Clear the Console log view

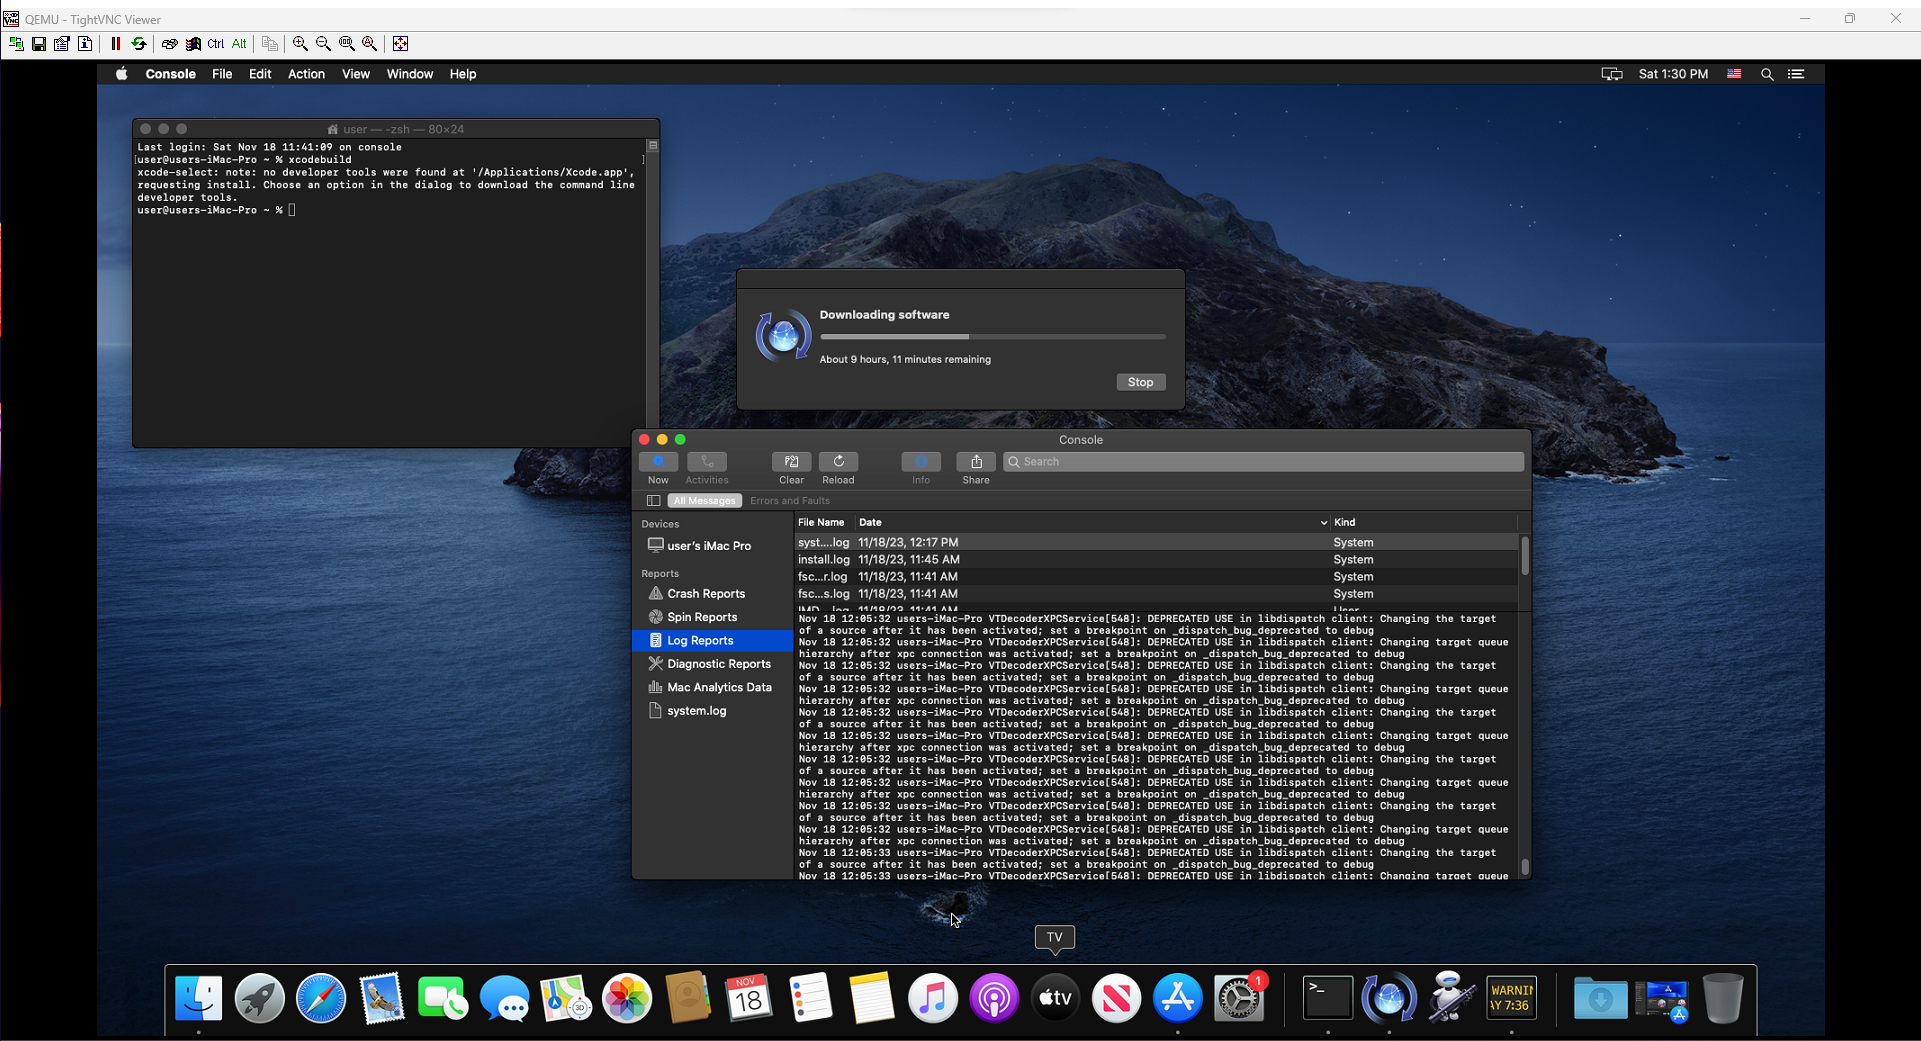point(791,462)
